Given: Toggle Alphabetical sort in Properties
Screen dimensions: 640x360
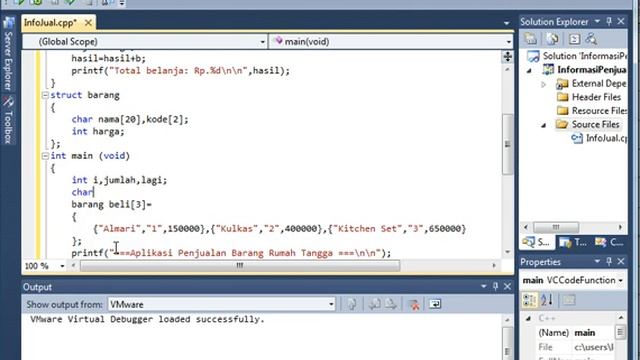Looking at the screenshot, I should [547, 300].
